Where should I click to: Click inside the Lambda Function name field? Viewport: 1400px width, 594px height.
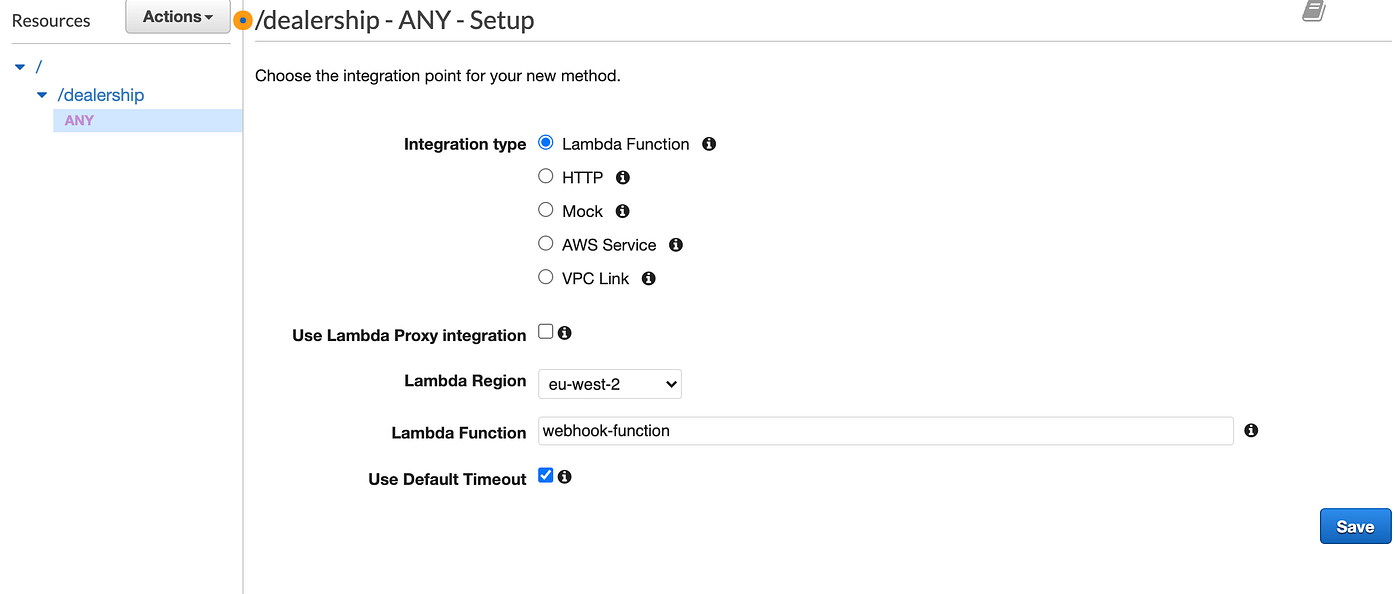[x=885, y=430]
